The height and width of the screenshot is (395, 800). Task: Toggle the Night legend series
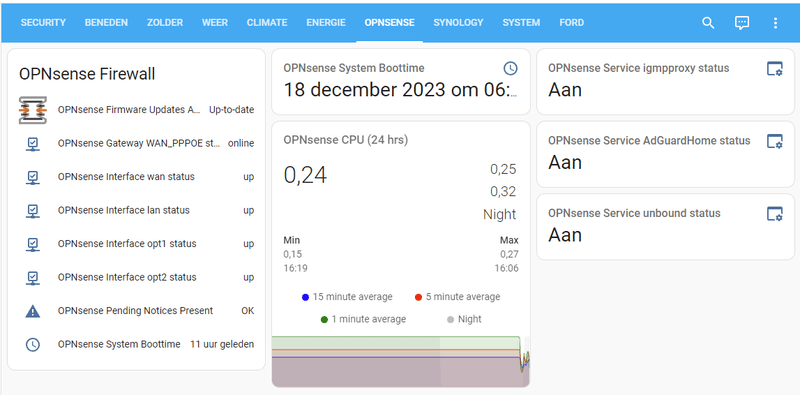pyautogui.click(x=464, y=319)
